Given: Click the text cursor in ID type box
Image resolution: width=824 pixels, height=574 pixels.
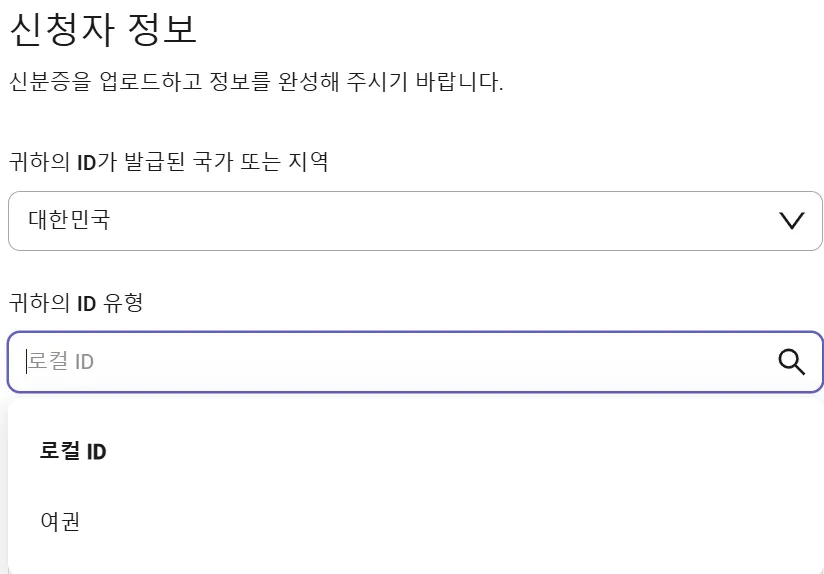Looking at the screenshot, I should [26, 362].
